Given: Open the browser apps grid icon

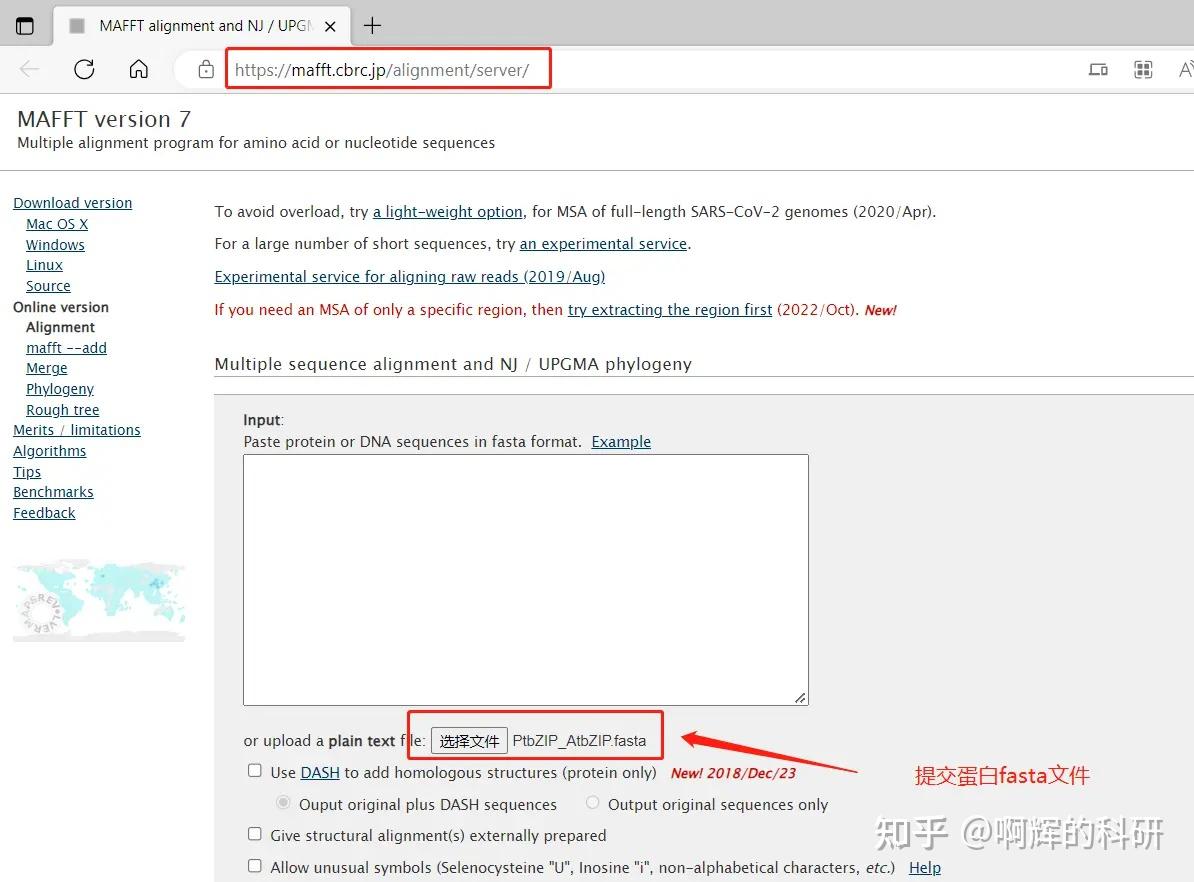Looking at the screenshot, I should 1143,69.
